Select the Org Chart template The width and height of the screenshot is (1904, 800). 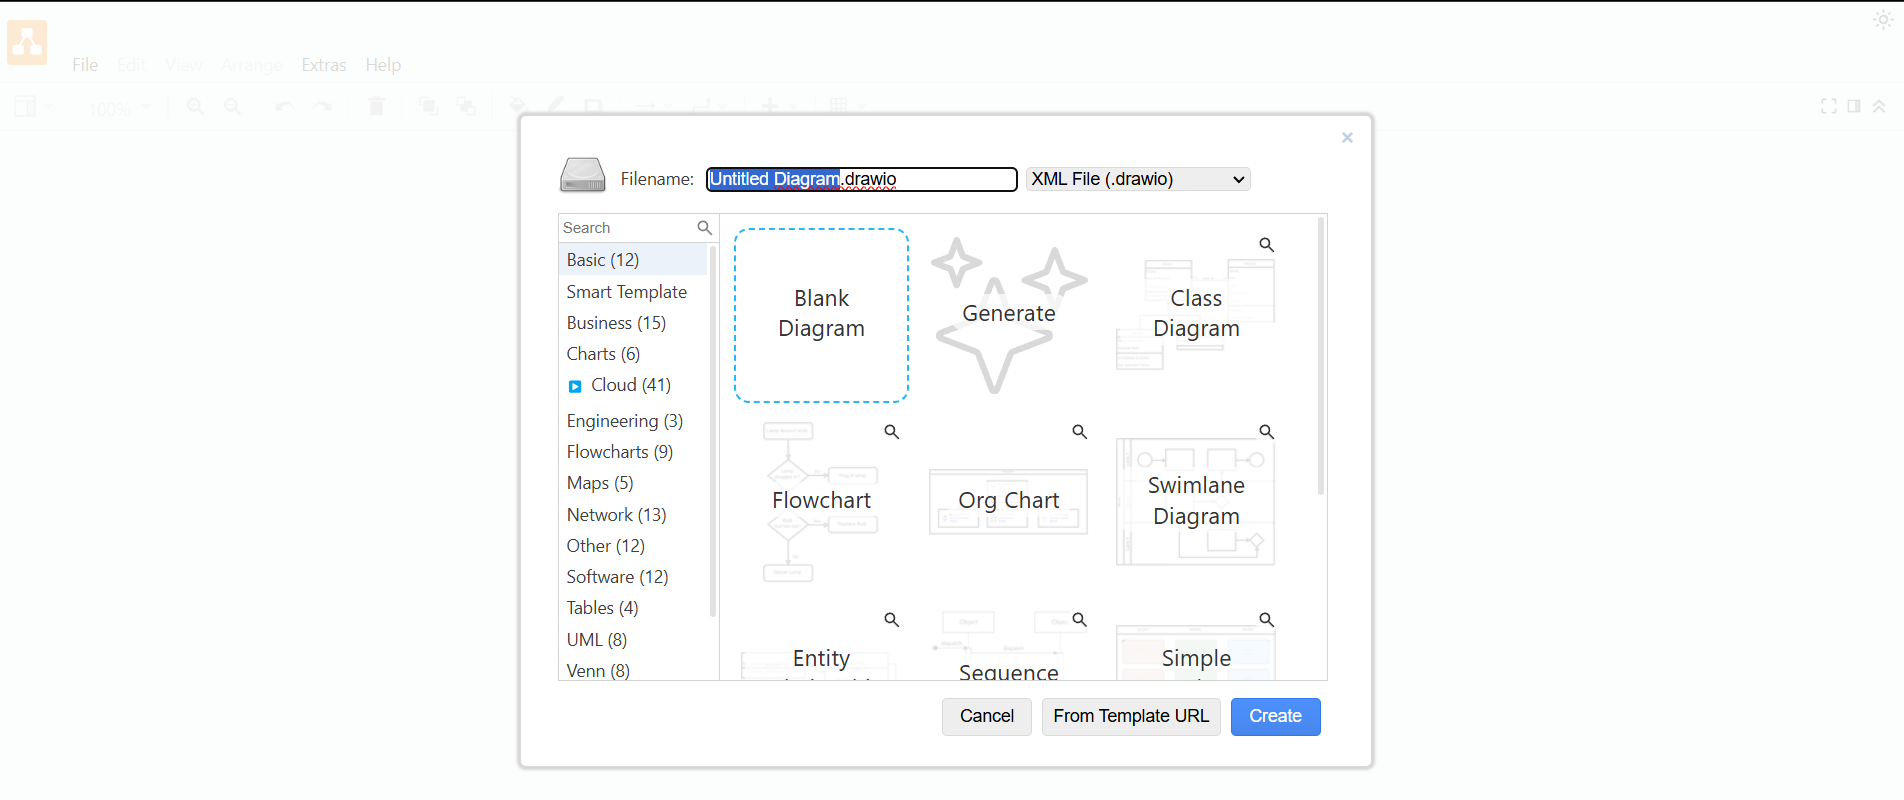click(x=1009, y=502)
